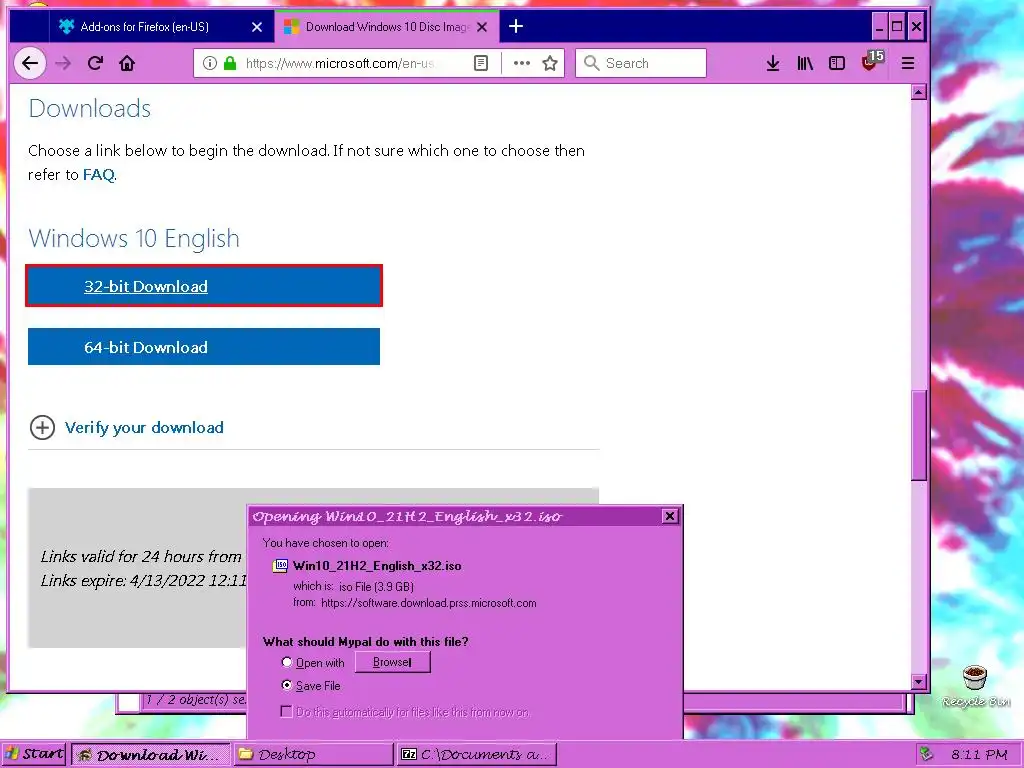Click Browse button in download dialog
The height and width of the screenshot is (768, 1024).
pyautogui.click(x=392, y=662)
